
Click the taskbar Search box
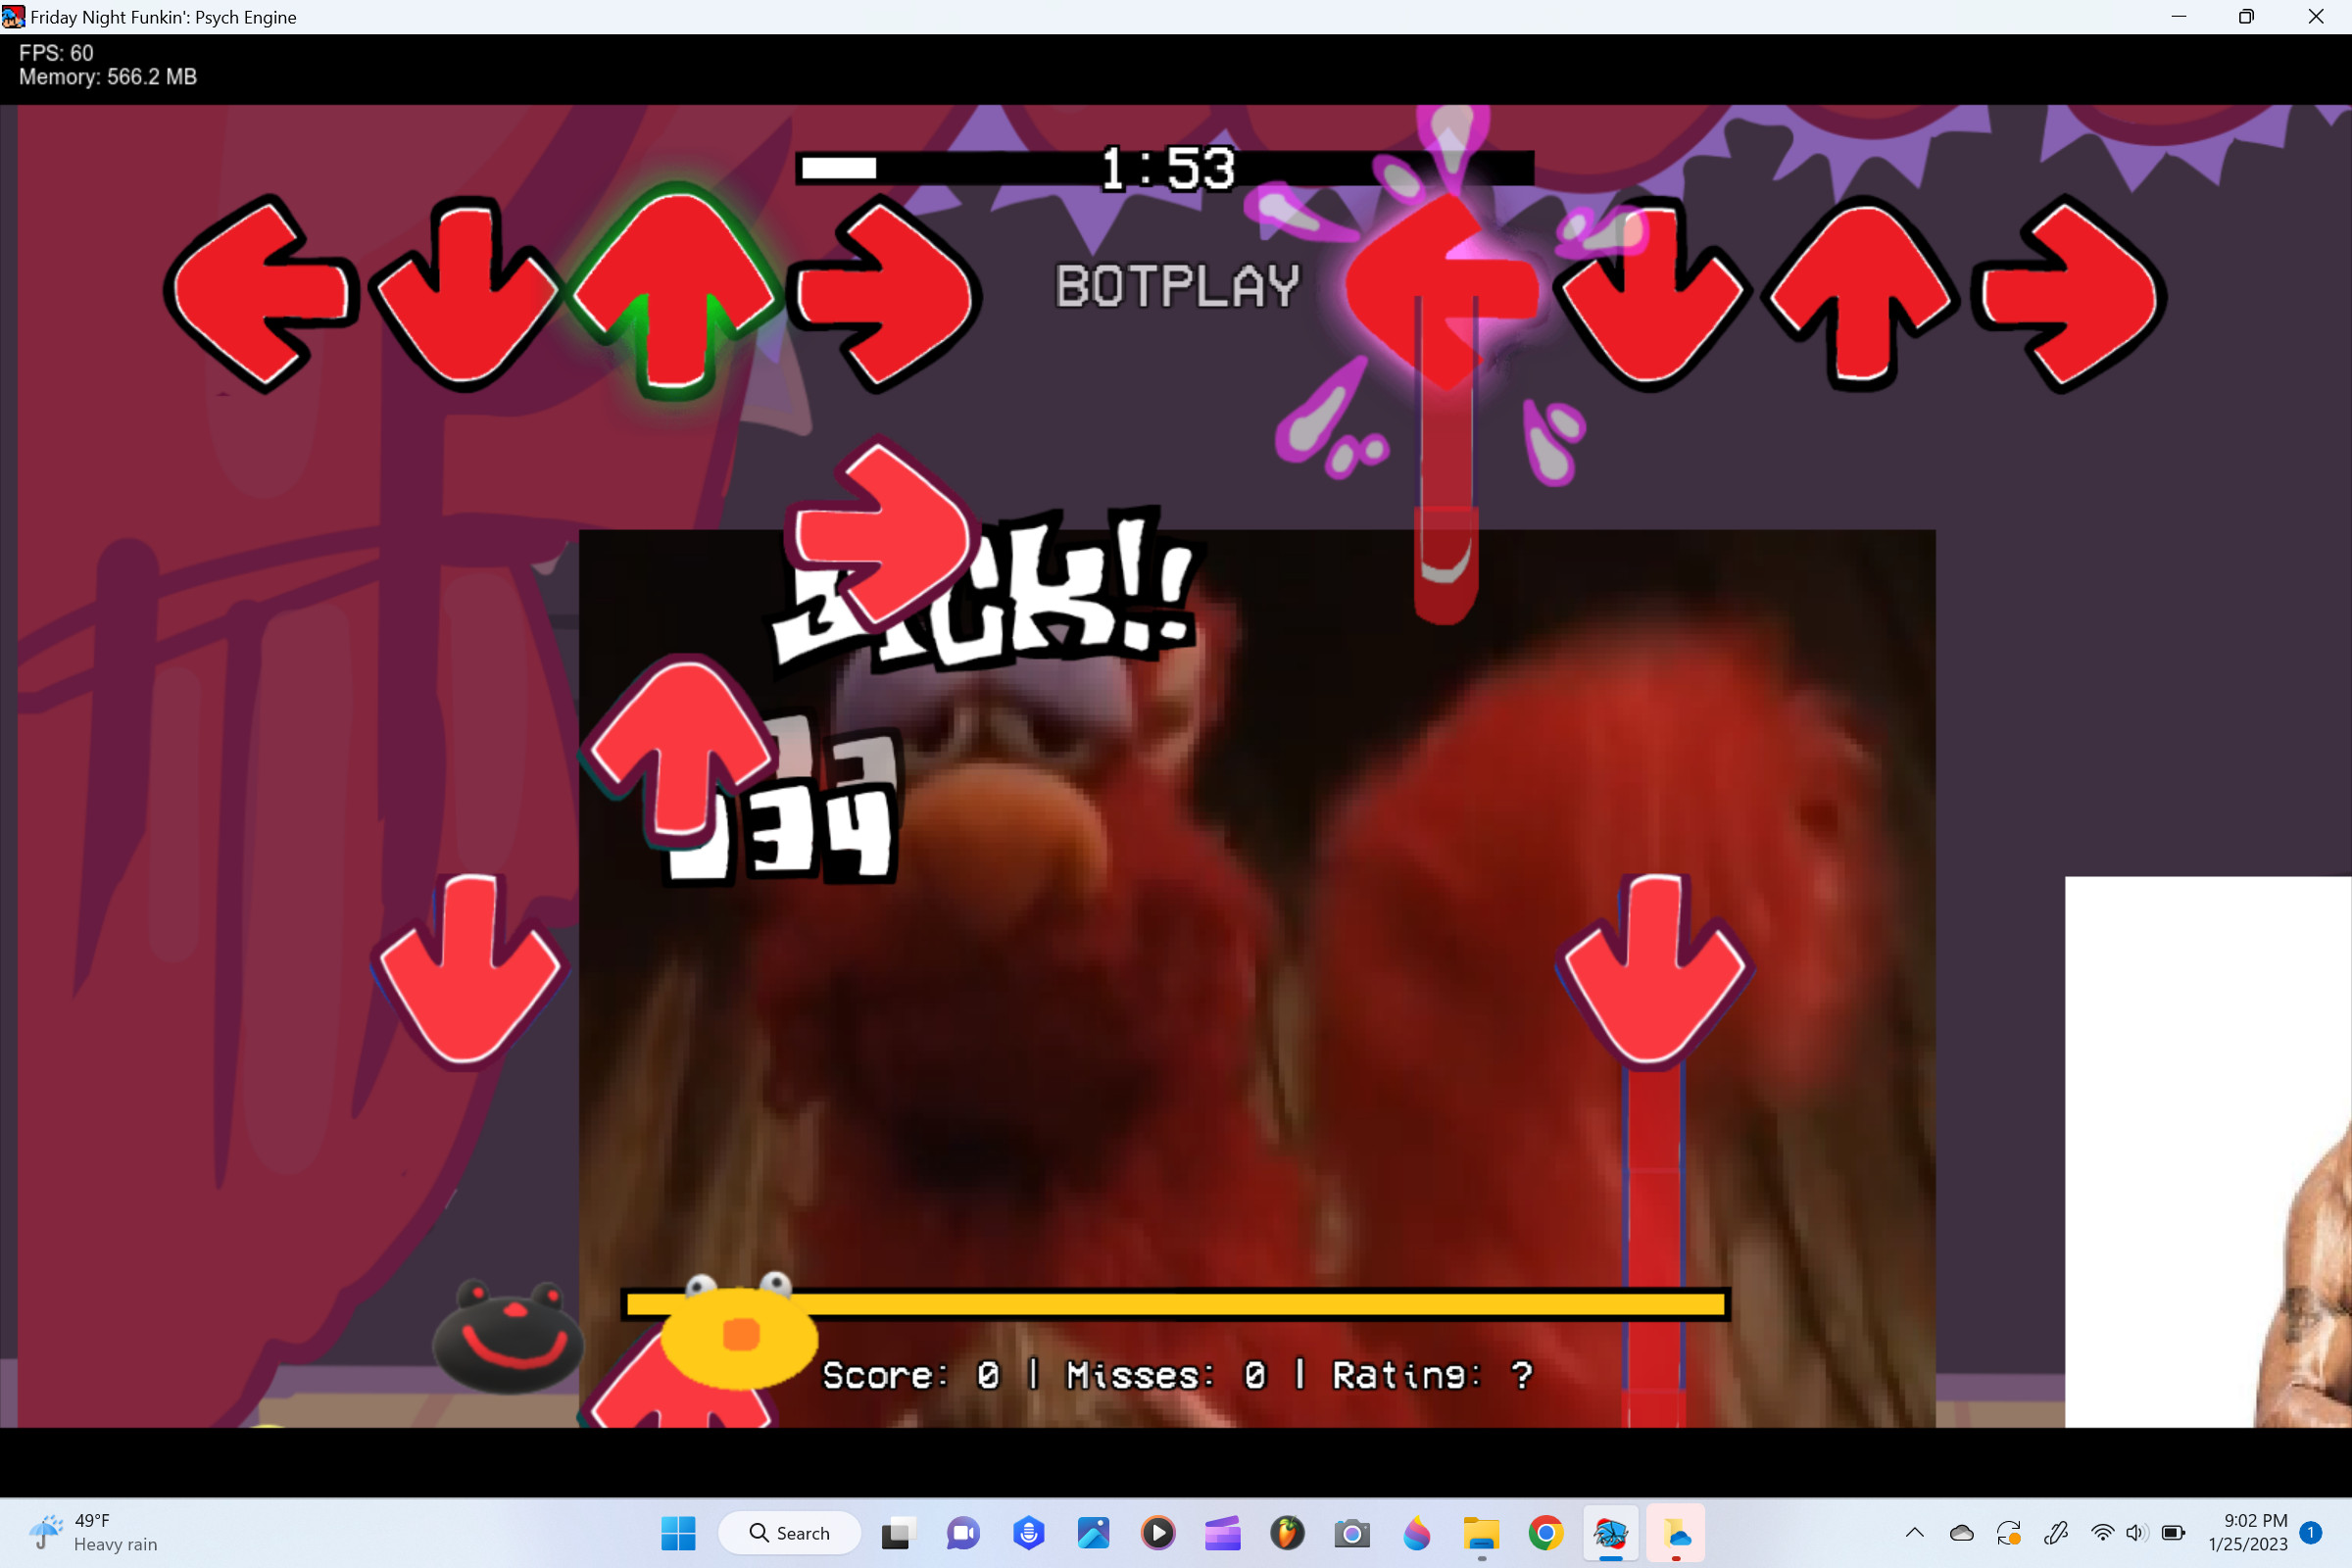790,1533
